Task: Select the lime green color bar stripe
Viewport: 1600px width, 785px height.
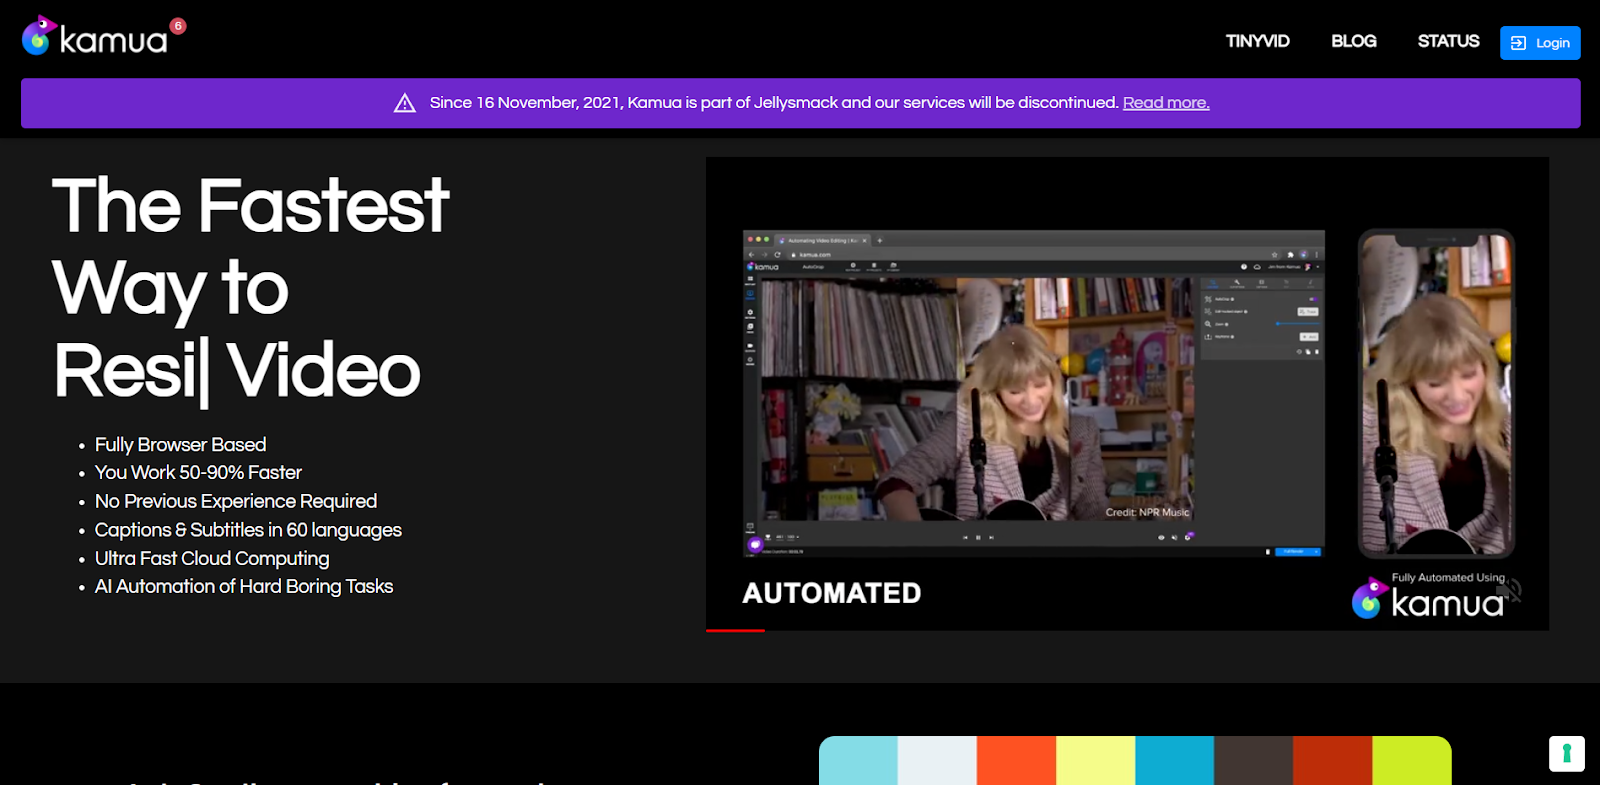Action: [x=1411, y=761]
